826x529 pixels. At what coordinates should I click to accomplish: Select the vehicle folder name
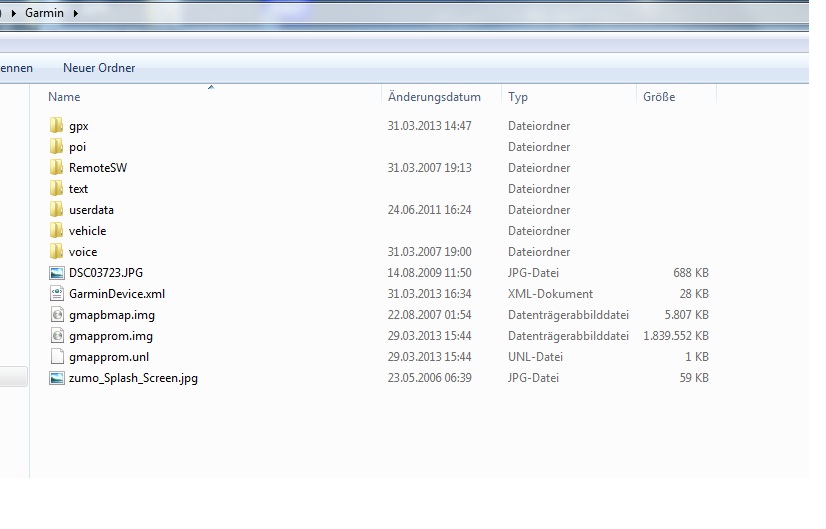click(87, 231)
